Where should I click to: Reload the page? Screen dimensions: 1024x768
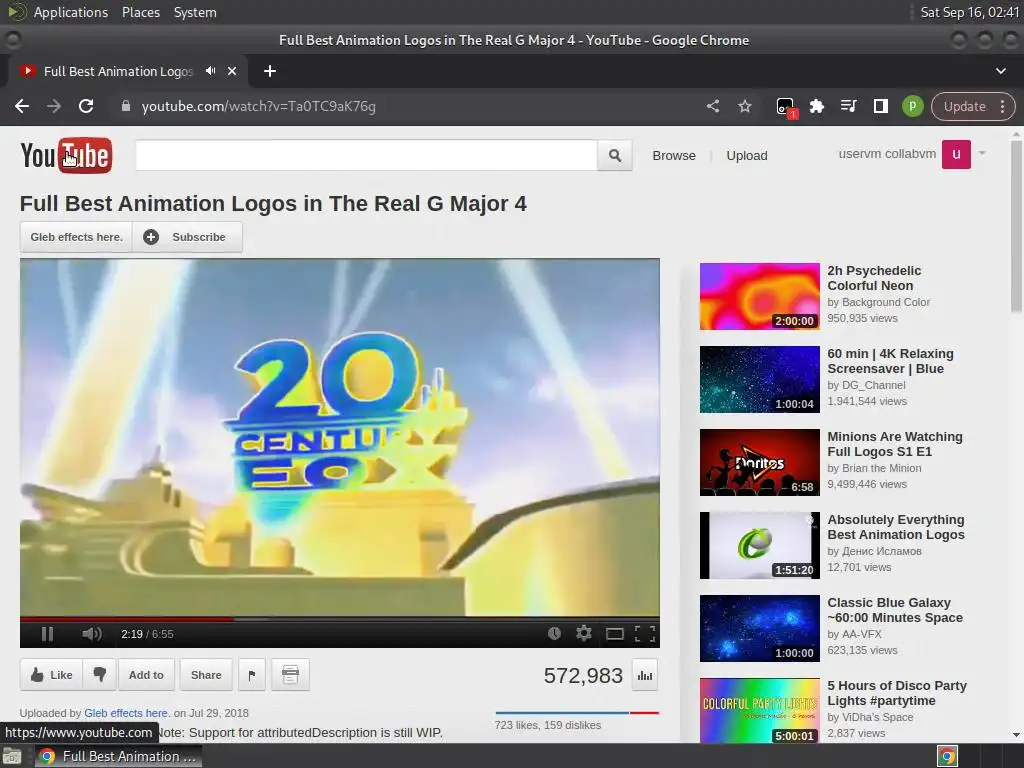tap(86, 106)
